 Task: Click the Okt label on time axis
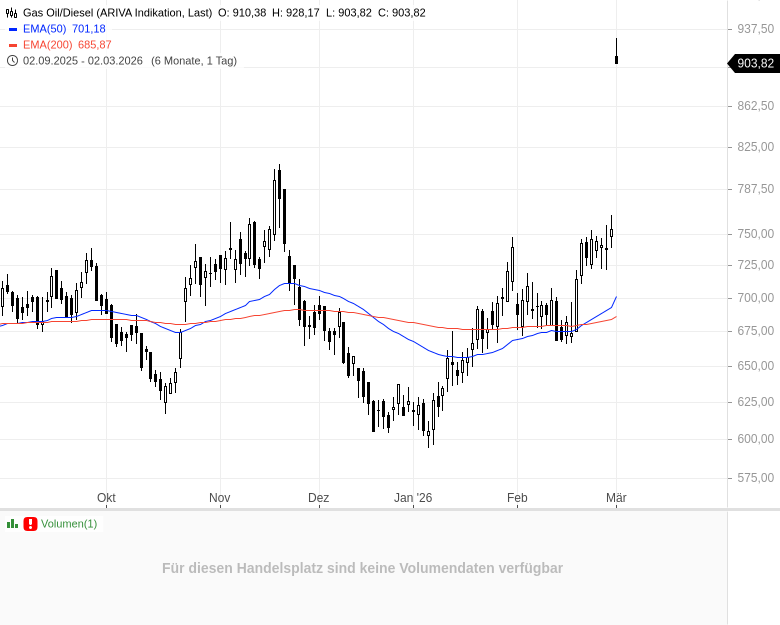tap(106, 498)
